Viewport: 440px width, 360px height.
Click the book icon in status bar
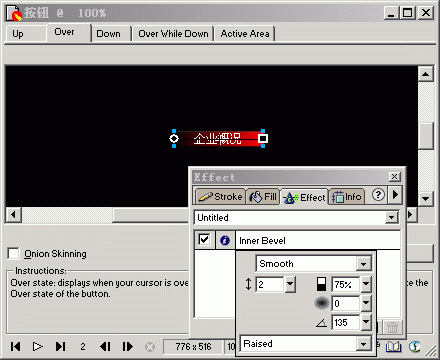[x=393, y=347]
